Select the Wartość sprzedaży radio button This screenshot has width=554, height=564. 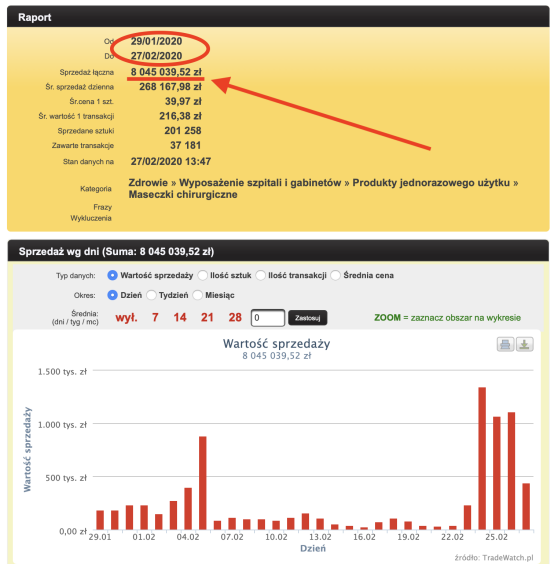(112, 275)
